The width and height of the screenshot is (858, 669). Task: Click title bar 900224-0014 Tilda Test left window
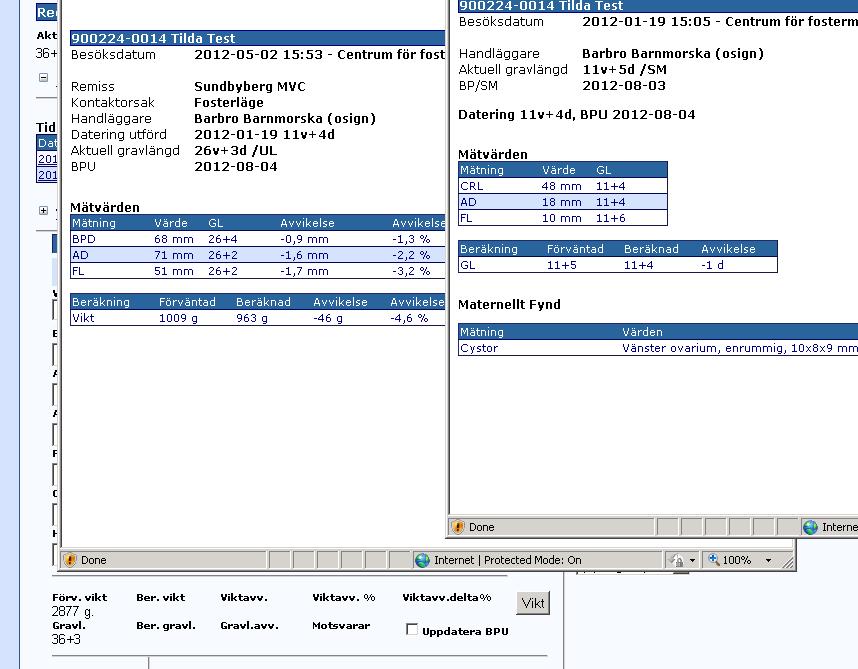pyautogui.click(x=257, y=38)
